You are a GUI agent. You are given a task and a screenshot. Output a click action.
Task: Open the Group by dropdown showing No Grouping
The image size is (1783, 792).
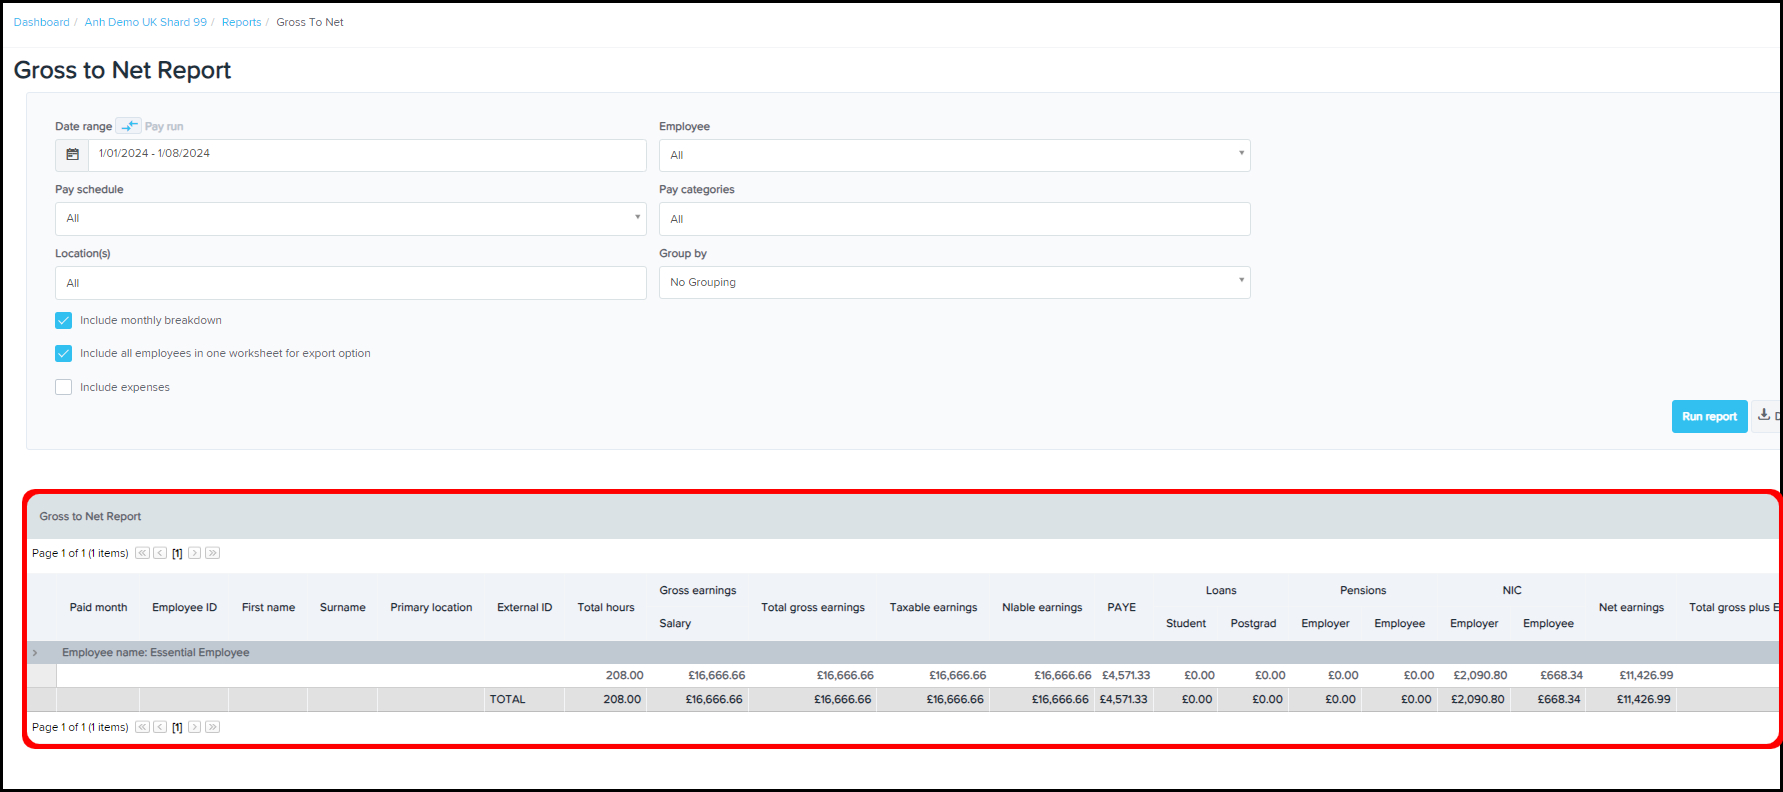pyautogui.click(x=954, y=283)
